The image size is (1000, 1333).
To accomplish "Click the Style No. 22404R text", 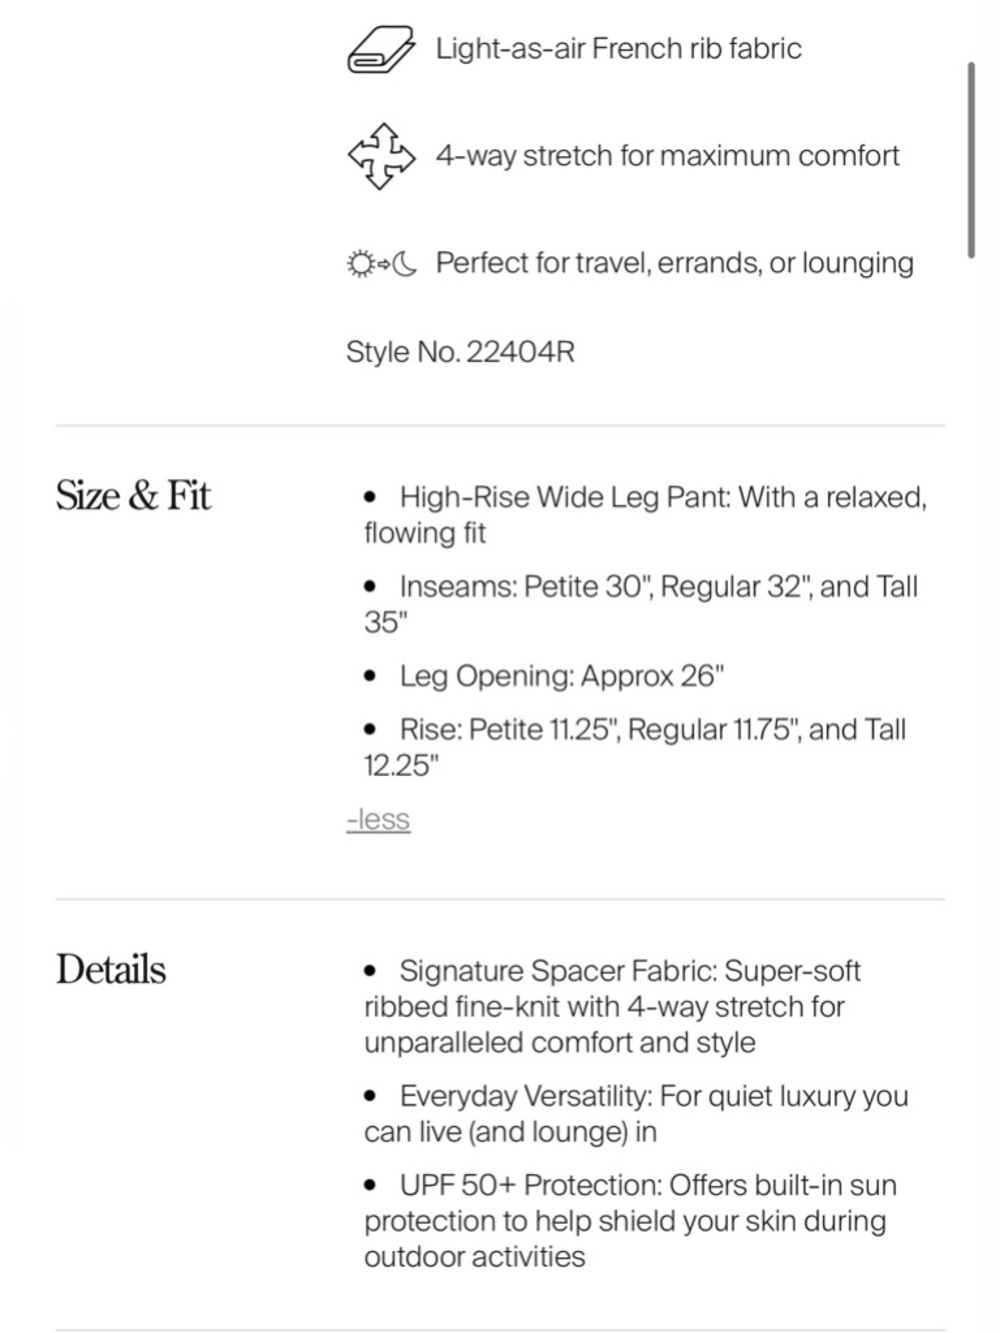I will coord(460,352).
